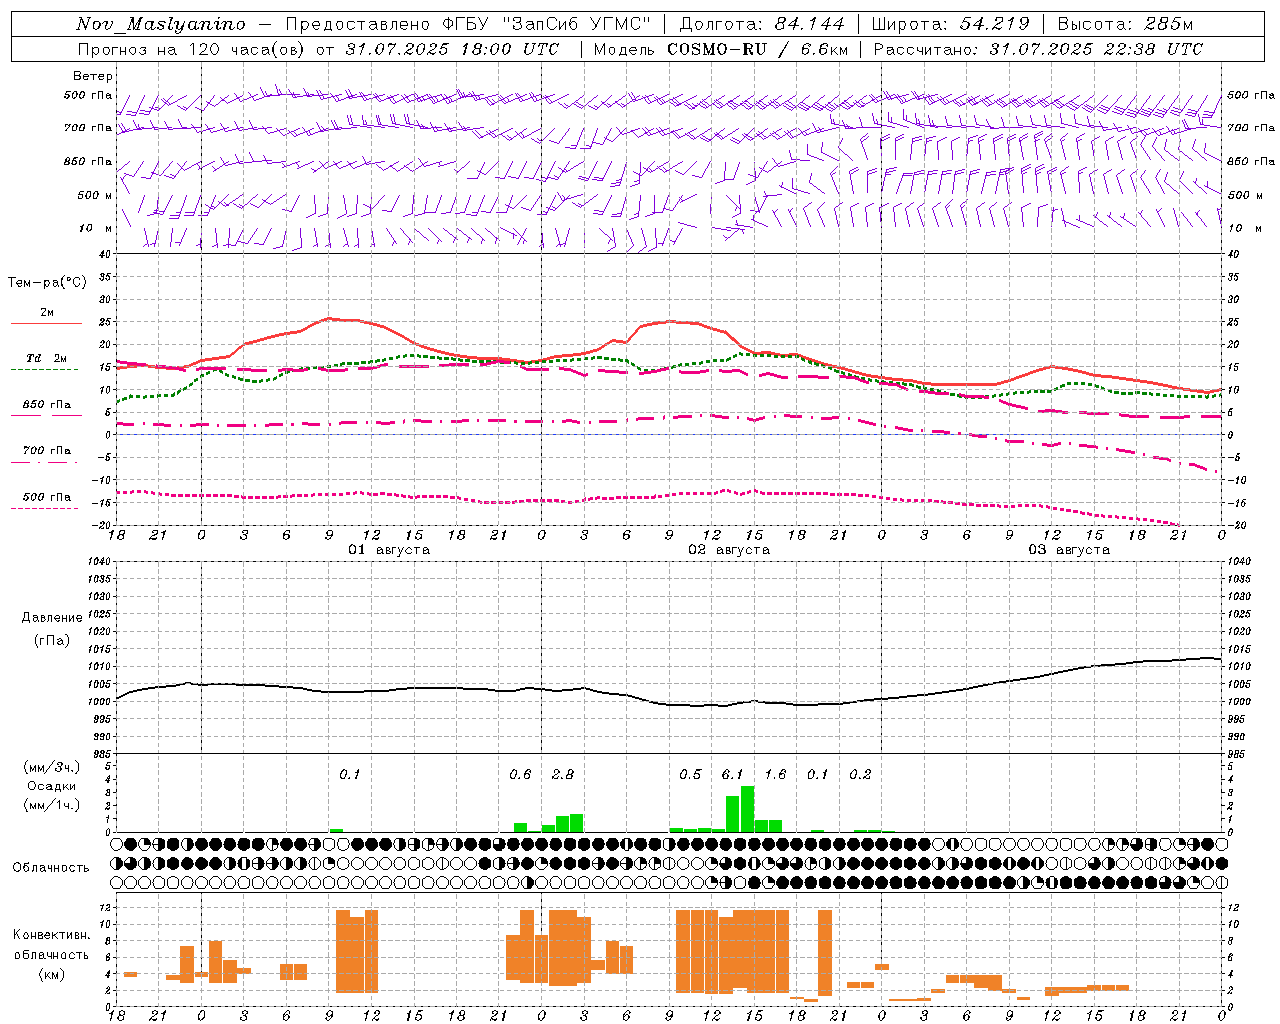Click precipitation total 1.6

point(775,774)
